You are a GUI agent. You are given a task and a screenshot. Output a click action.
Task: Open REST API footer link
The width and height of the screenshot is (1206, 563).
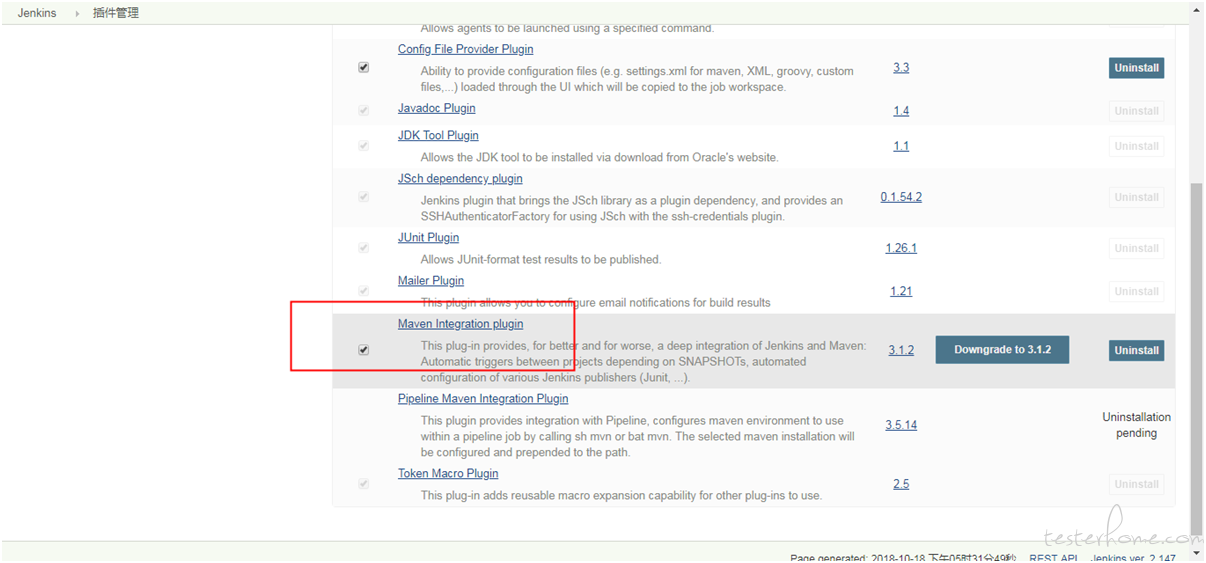[x=1053, y=558]
